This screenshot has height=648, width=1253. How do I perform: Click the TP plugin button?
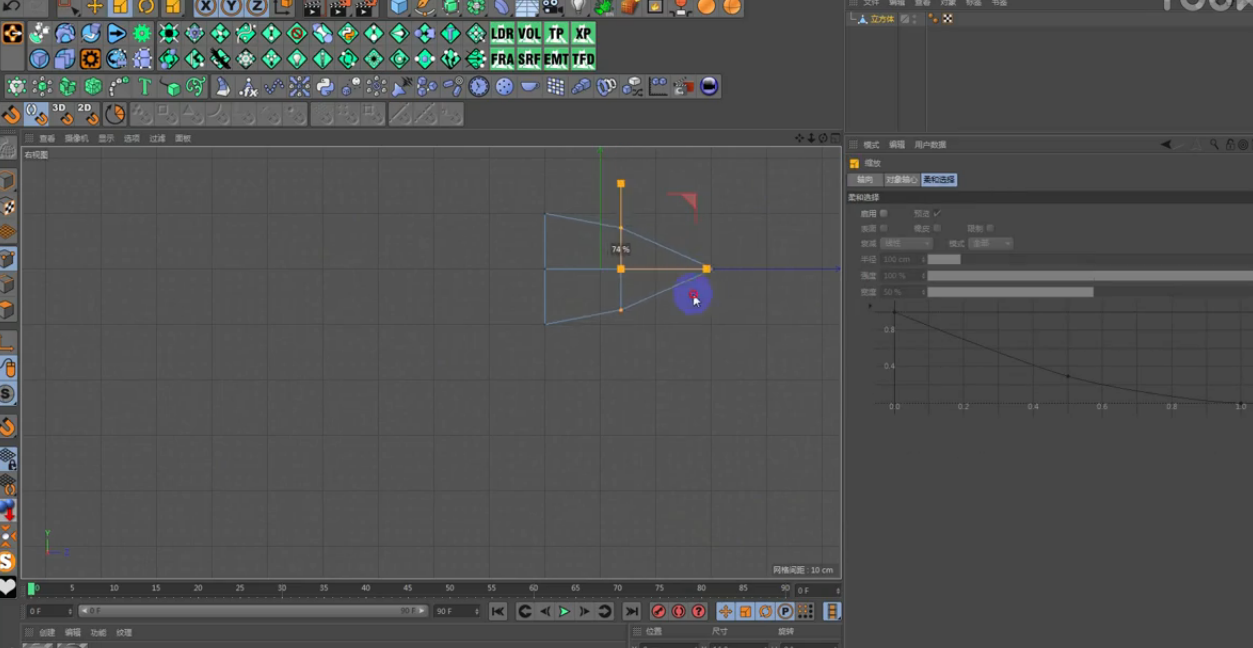pos(556,33)
